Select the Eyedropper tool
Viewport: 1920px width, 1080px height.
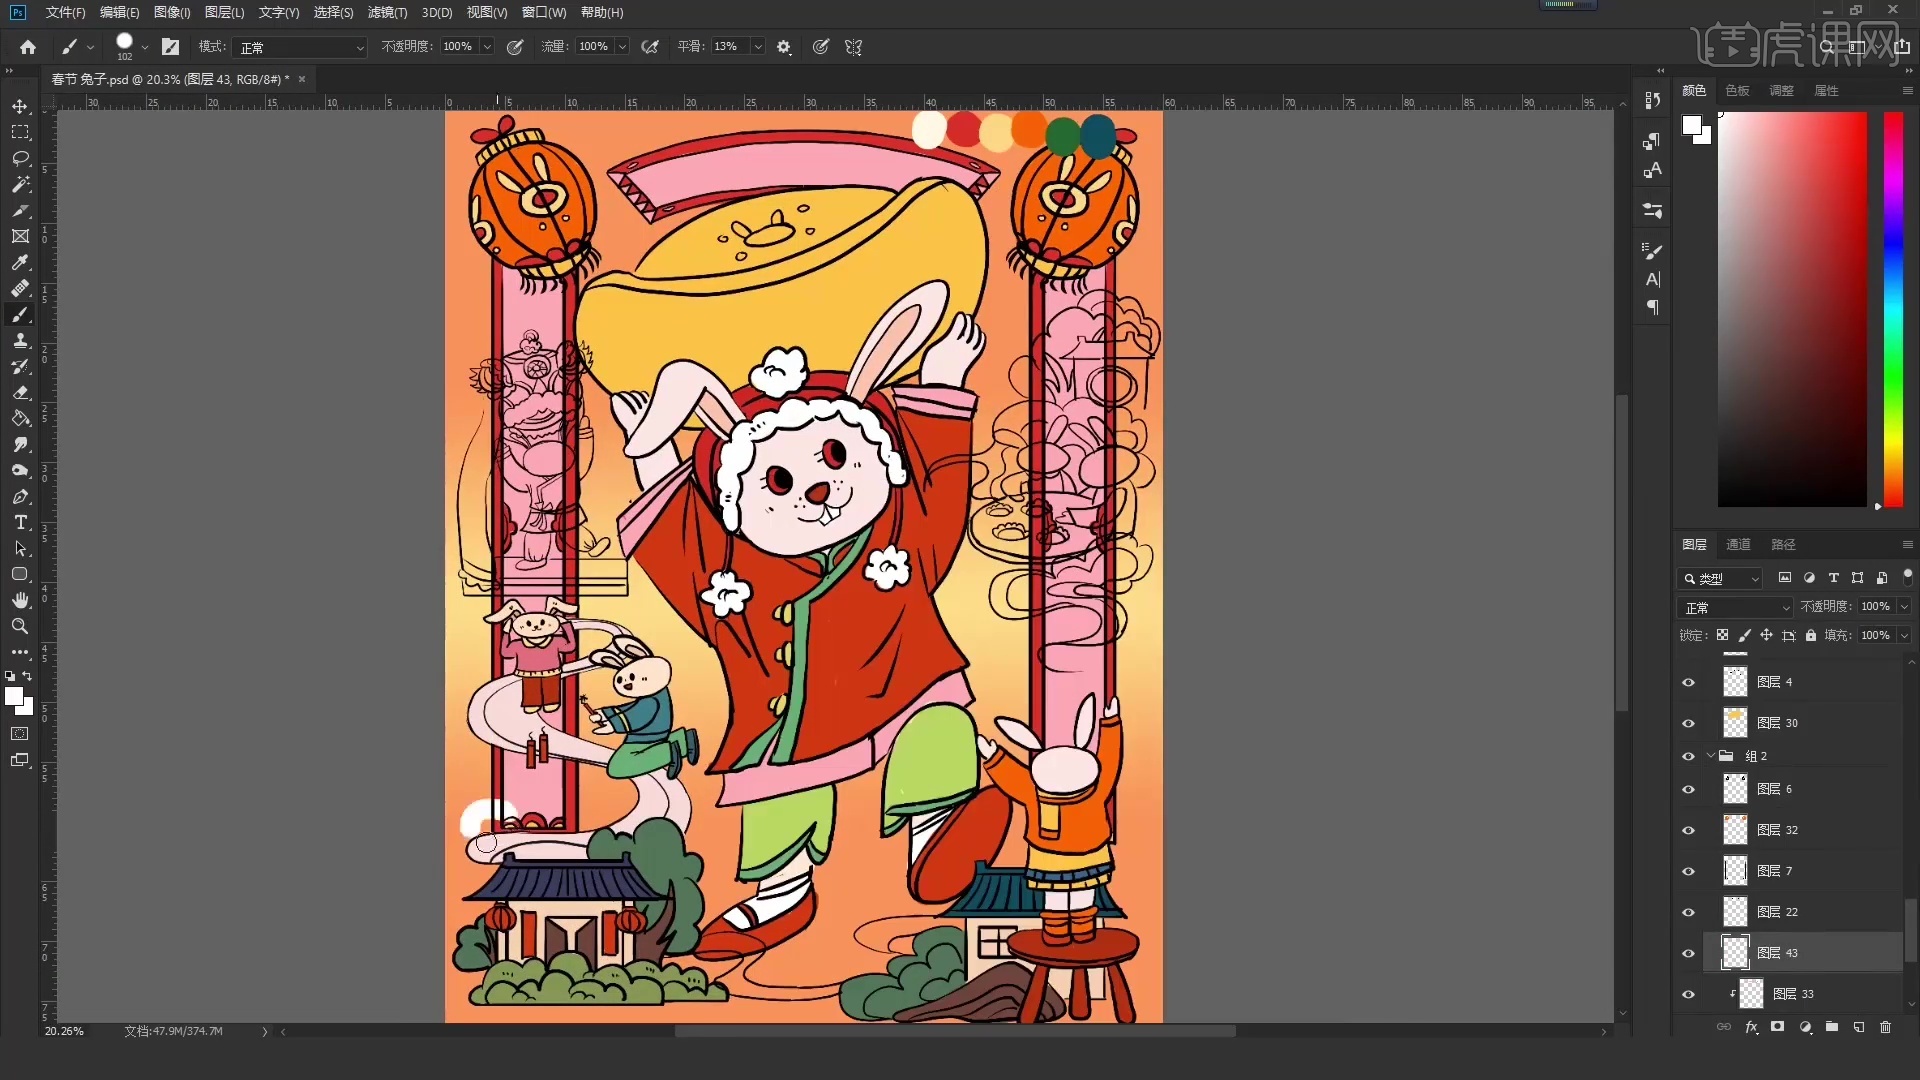[20, 262]
